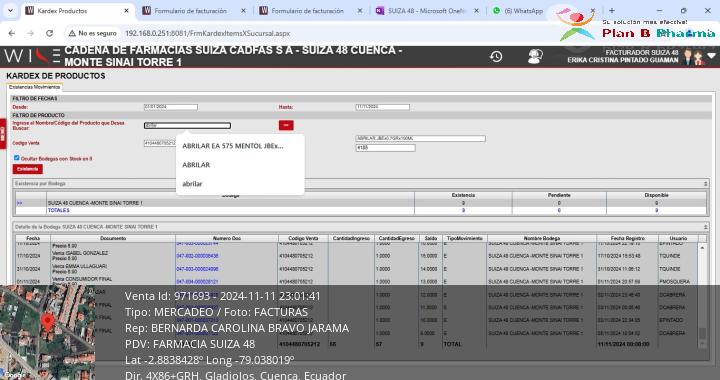Screen dimensions: 720x380
Task: Close the Kardex Productos tab
Action: (126, 11)
